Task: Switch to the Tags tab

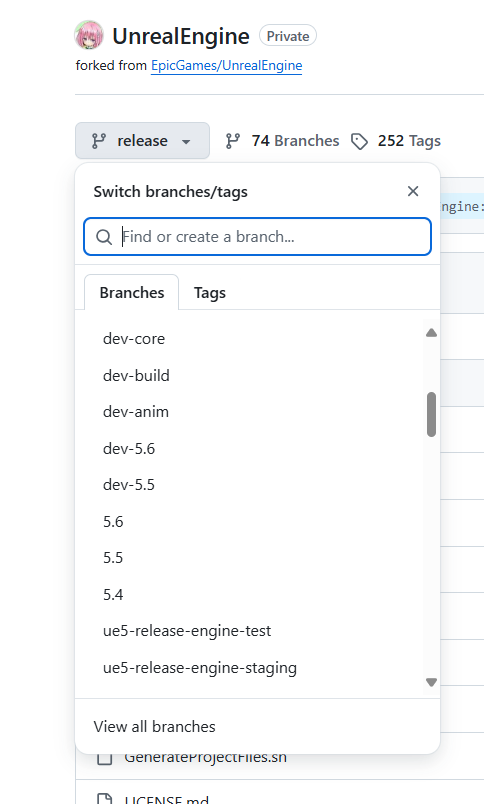Action: point(210,293)
